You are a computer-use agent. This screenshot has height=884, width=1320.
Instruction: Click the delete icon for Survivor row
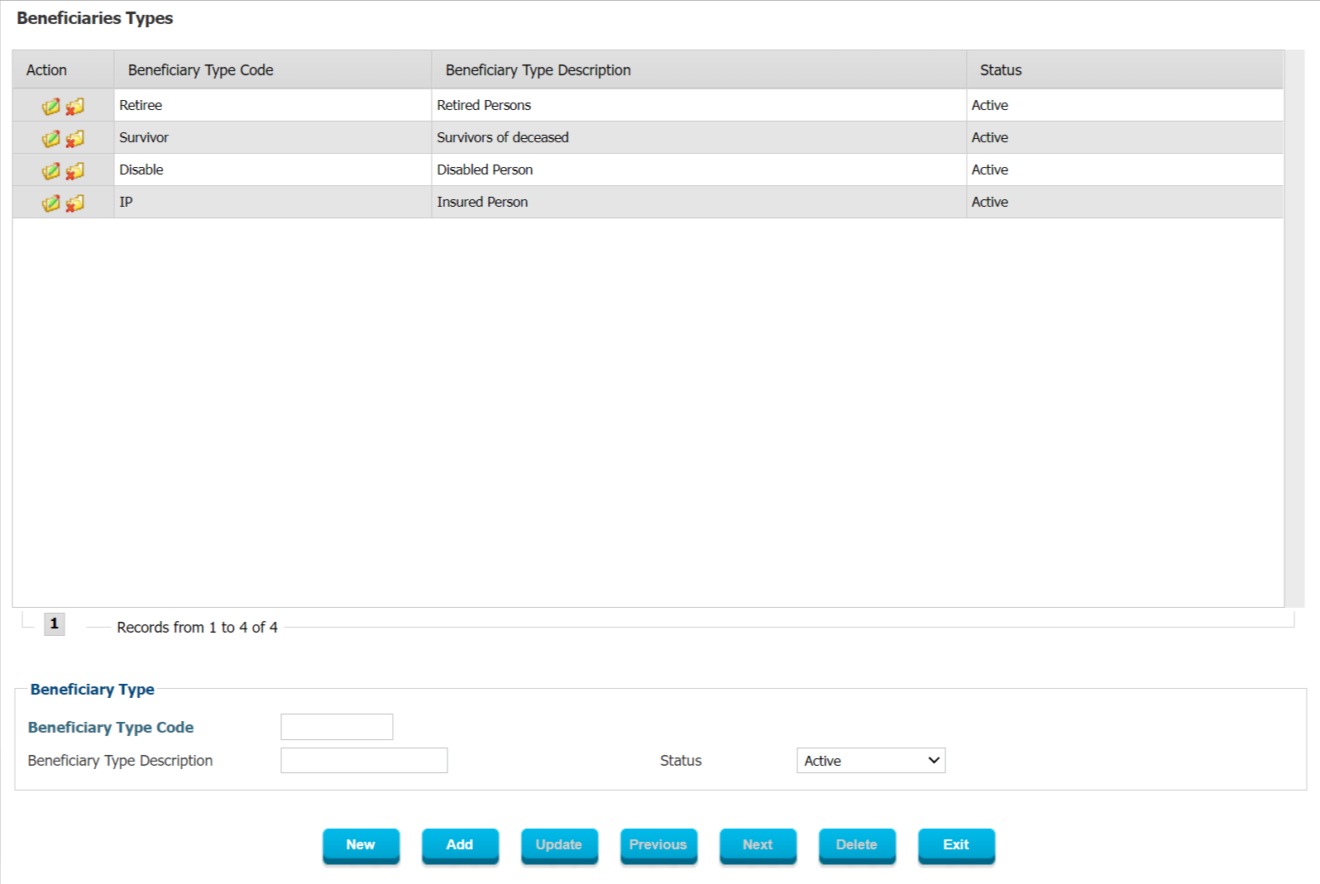tap(75, 138)
